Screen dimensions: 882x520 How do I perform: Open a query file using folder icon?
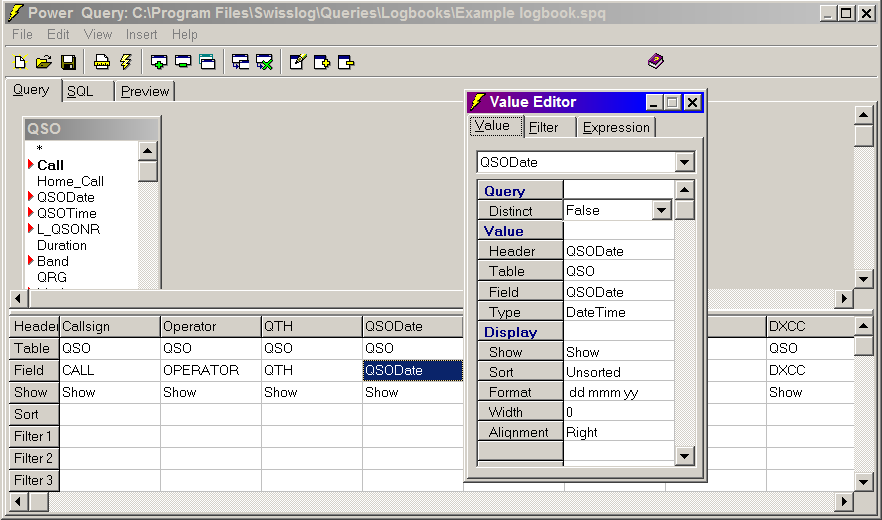coord(44,62)
